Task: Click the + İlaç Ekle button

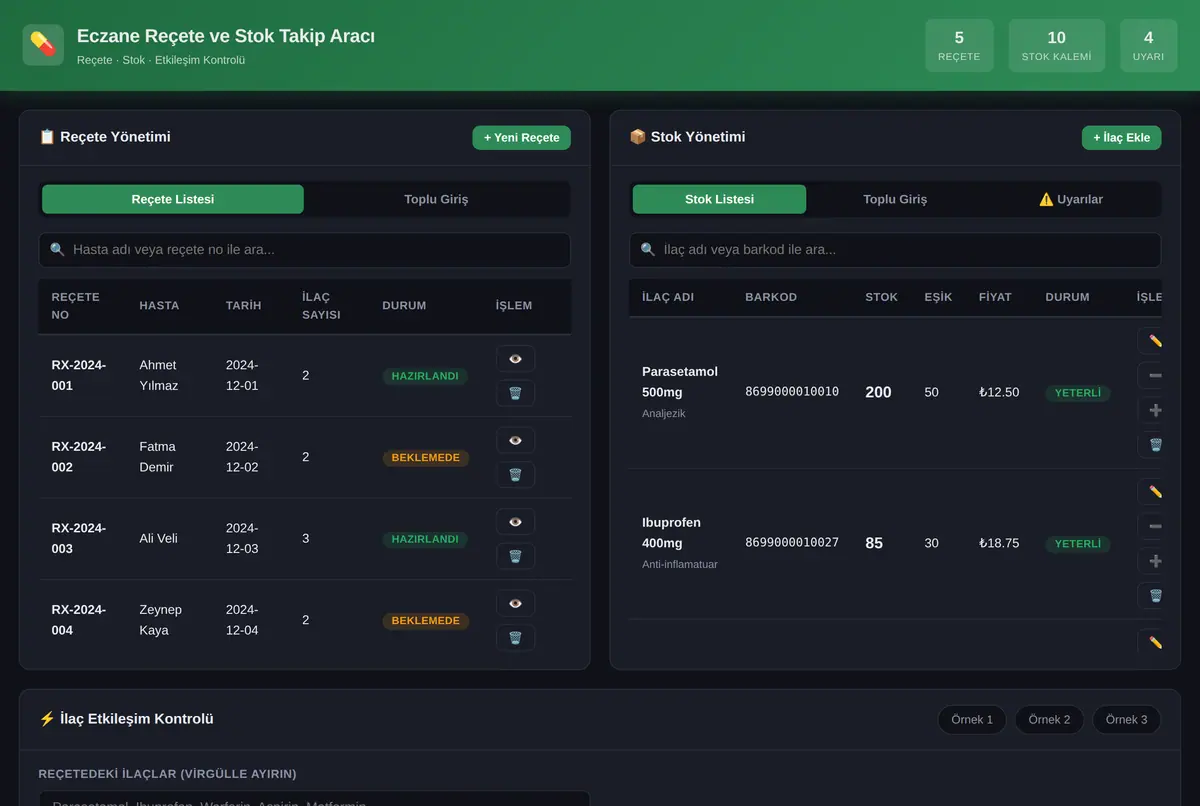Action: click(x=1121, y=137)
